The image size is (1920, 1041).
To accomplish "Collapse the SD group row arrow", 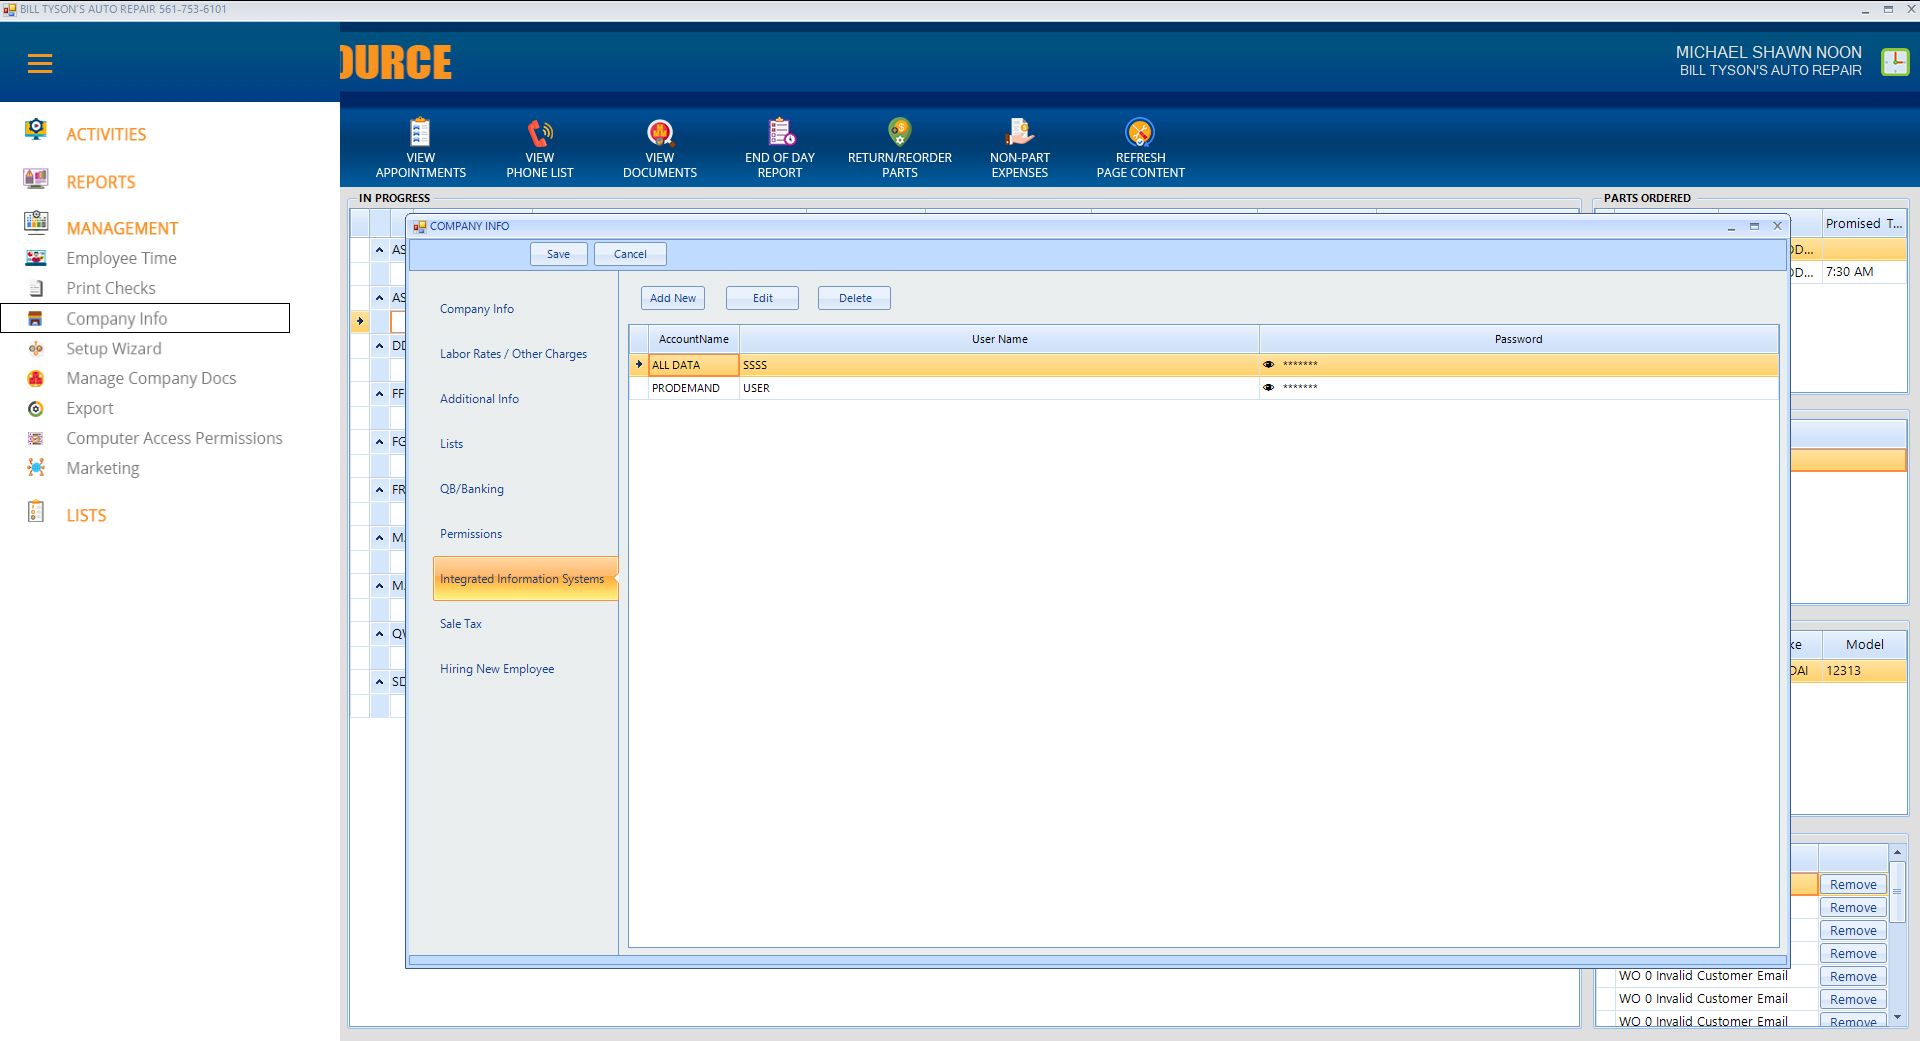I will pos(380,682).
